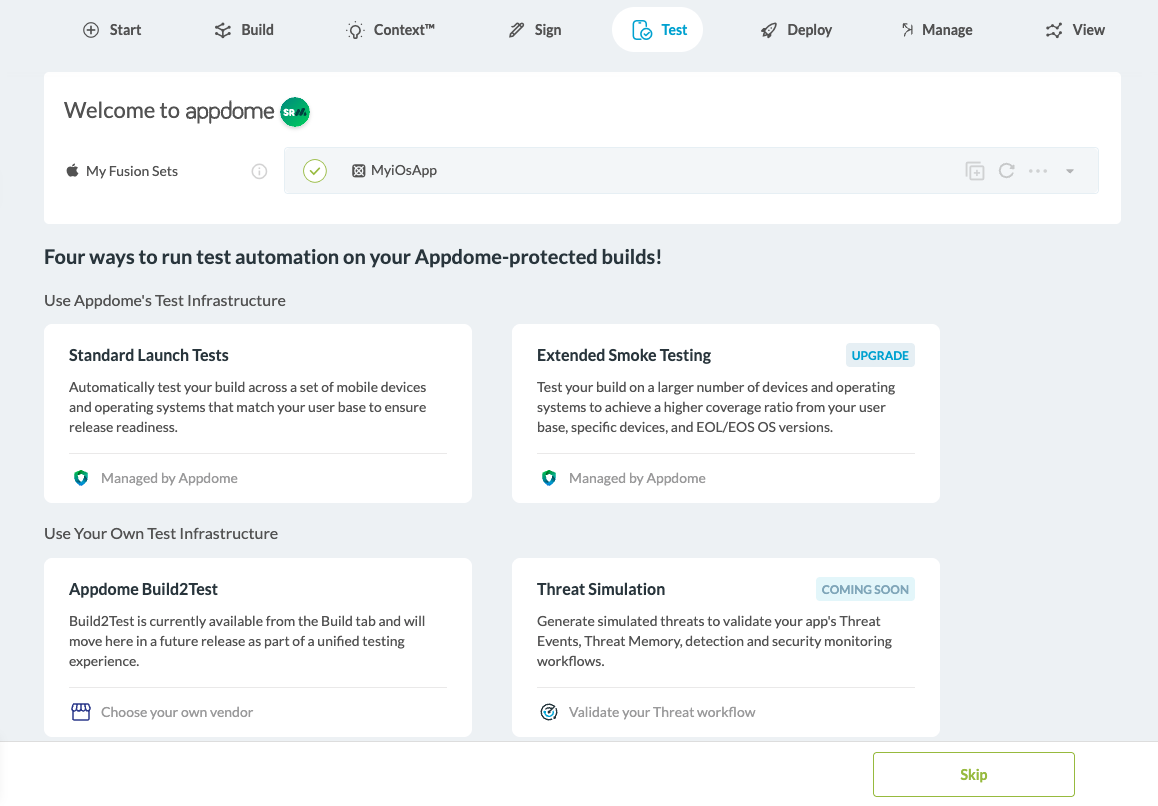This screenshot has height=806, width=1158.
Task: Click shield icon in Standard Launch Tests card
Action: point(81,478)
